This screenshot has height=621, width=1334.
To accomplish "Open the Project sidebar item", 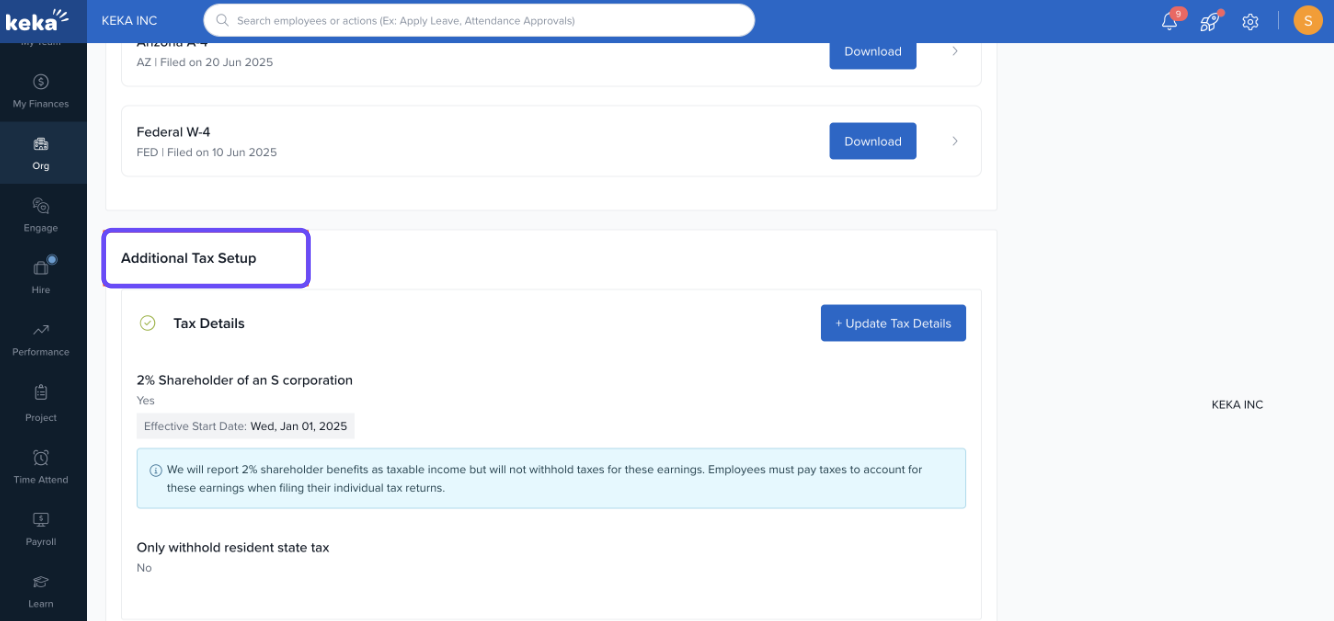I will [41, 402].
